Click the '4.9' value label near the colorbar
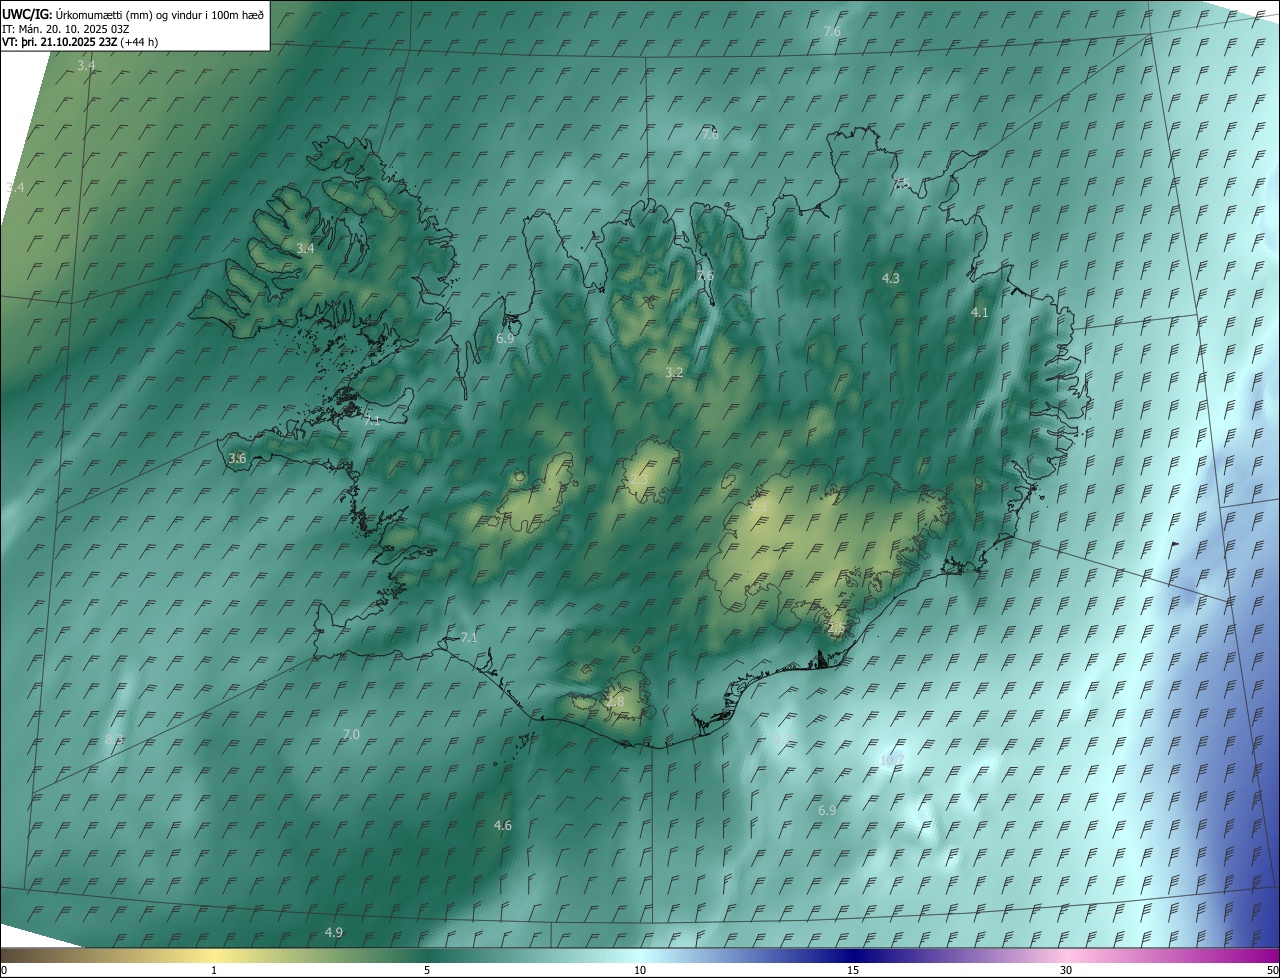 334,932
